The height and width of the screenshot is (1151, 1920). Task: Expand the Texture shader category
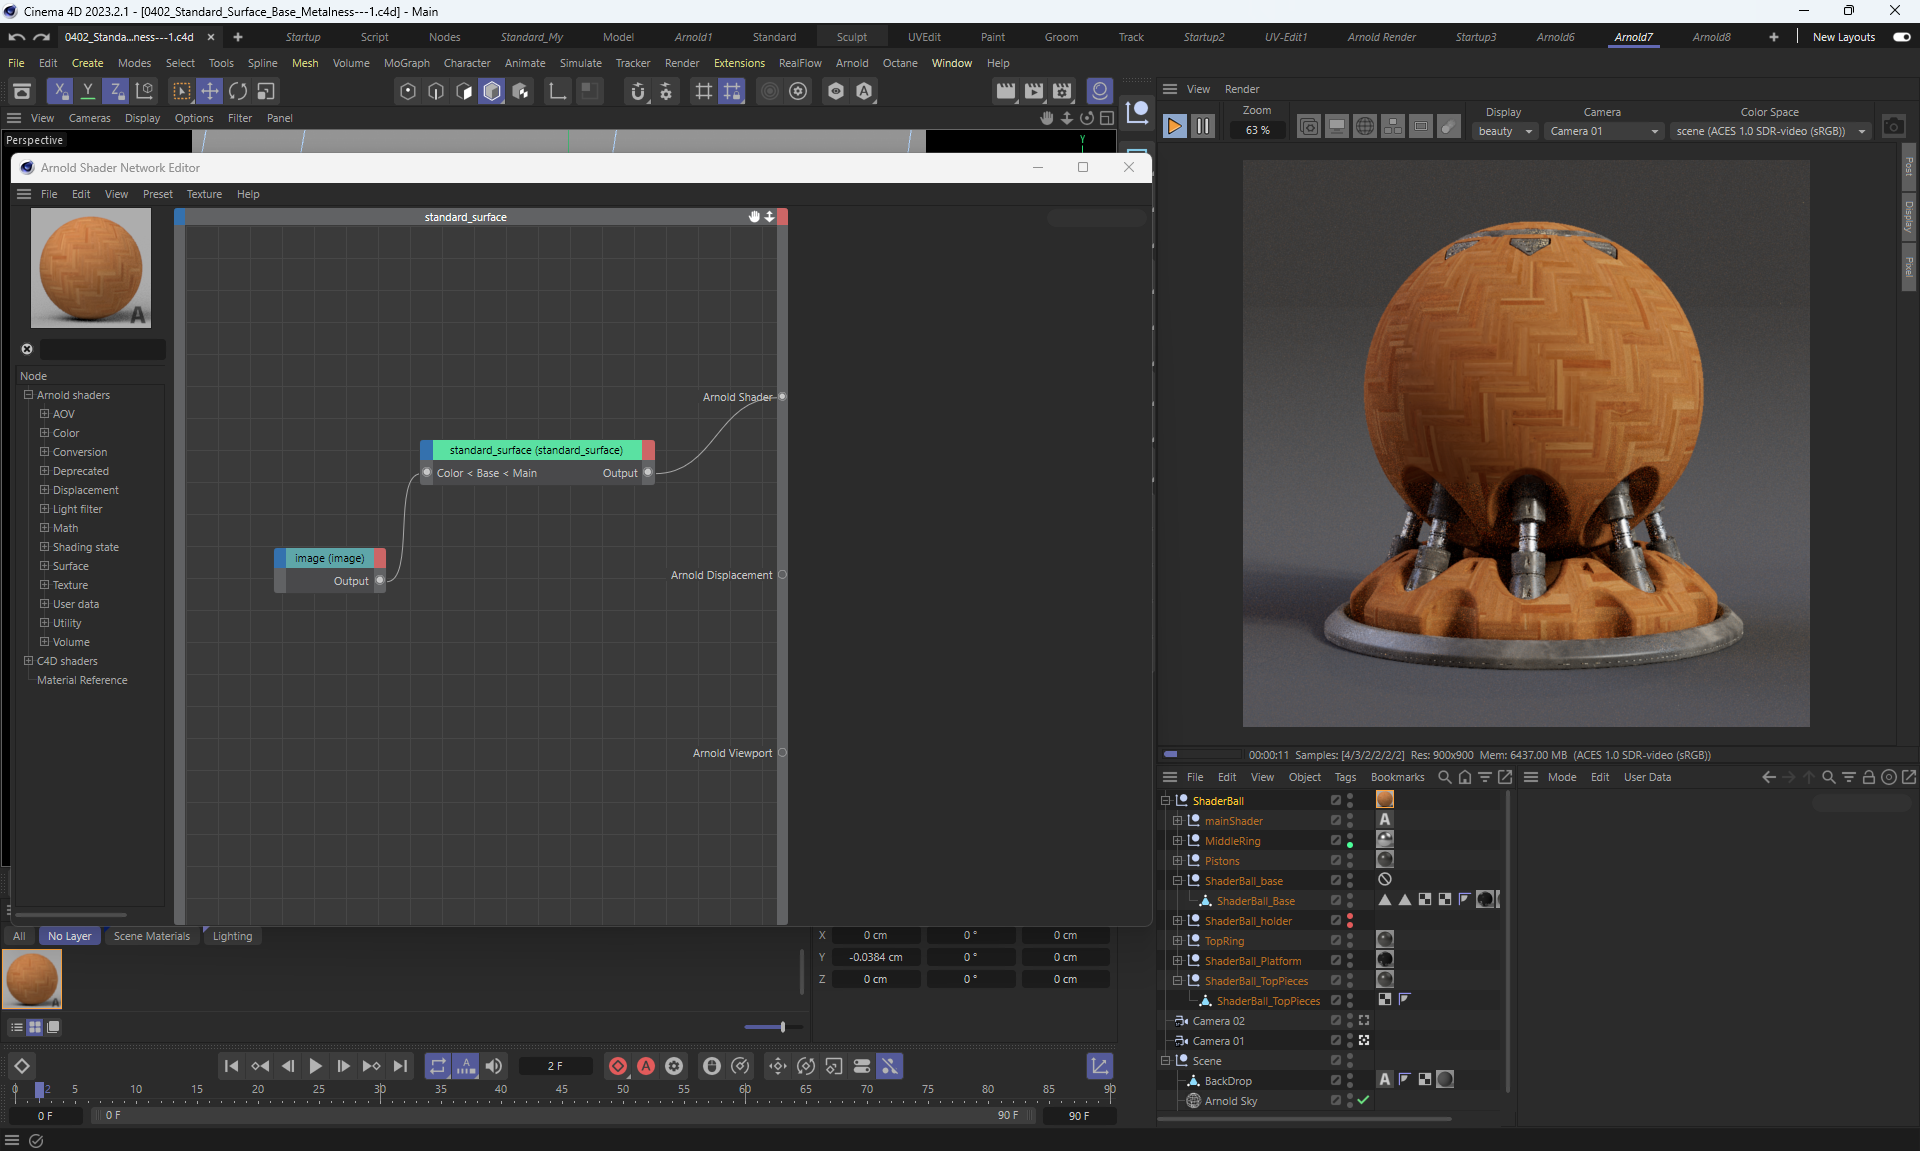44,585
